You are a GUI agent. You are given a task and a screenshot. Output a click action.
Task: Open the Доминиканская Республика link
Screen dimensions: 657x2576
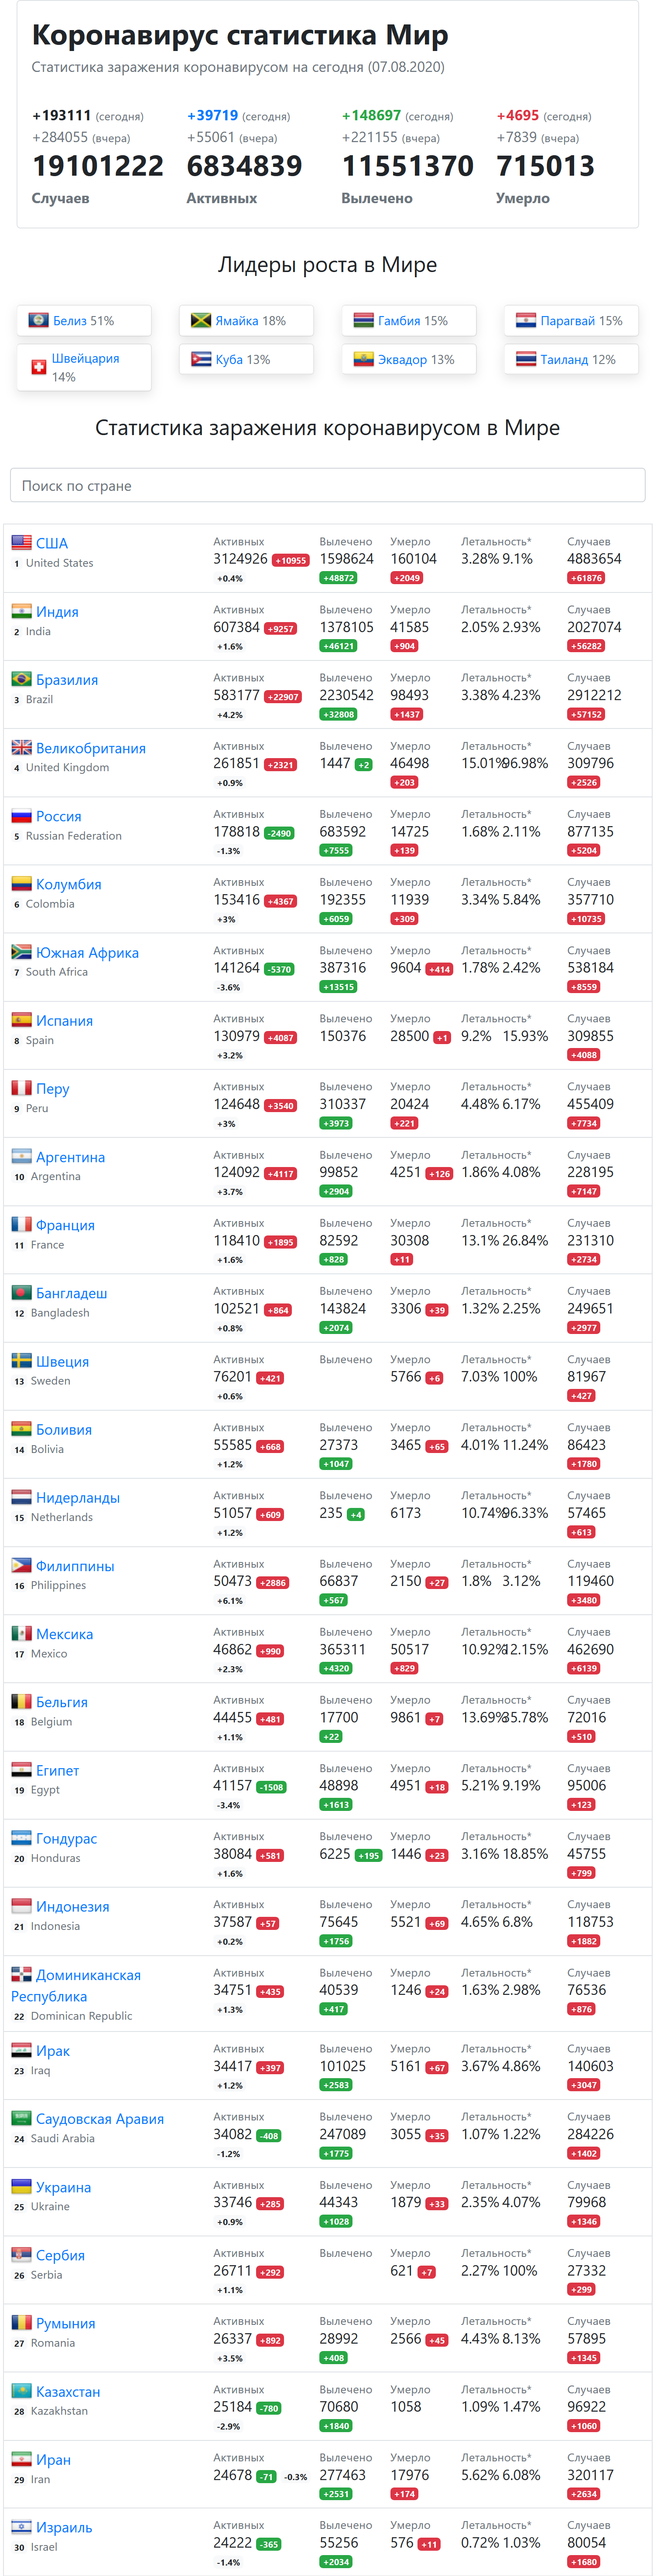coord(76,1985)
